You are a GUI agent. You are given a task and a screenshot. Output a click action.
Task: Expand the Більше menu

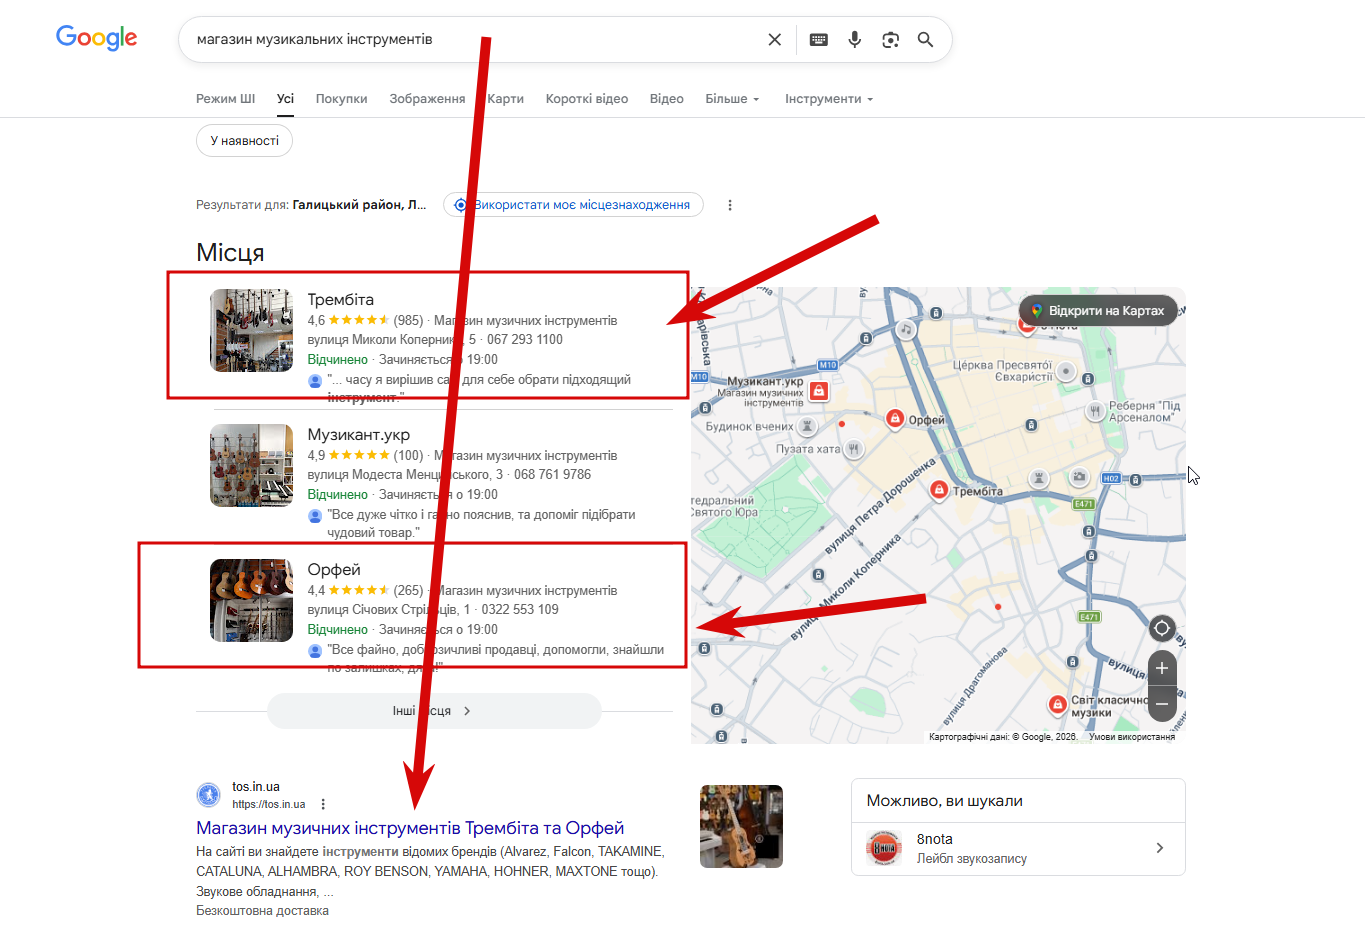click(732, 99)
